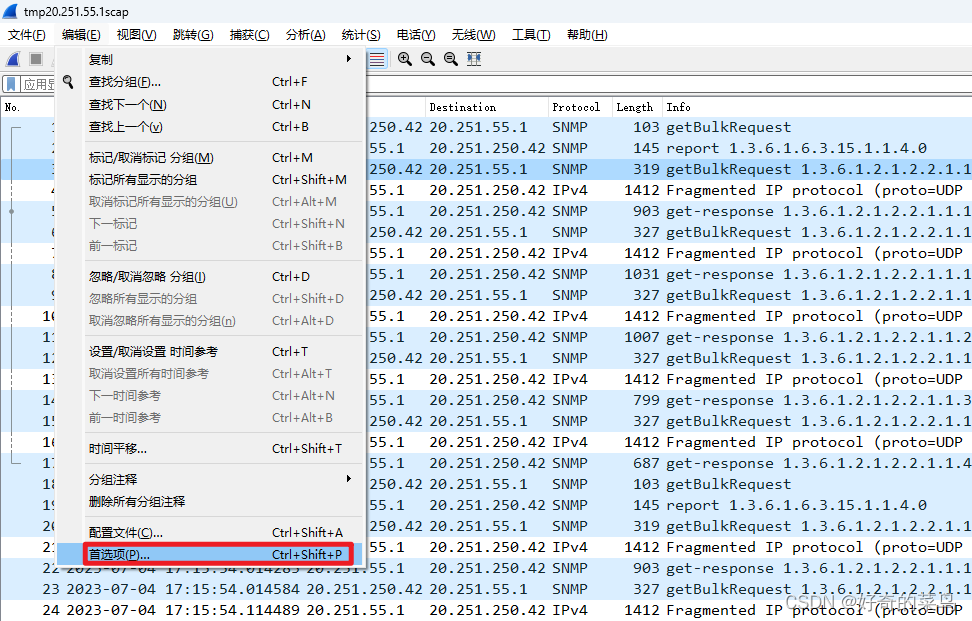Select 设置/取消设置 时间参考
The height and width of the screenshot is (621, 972).
pos(211,352)
